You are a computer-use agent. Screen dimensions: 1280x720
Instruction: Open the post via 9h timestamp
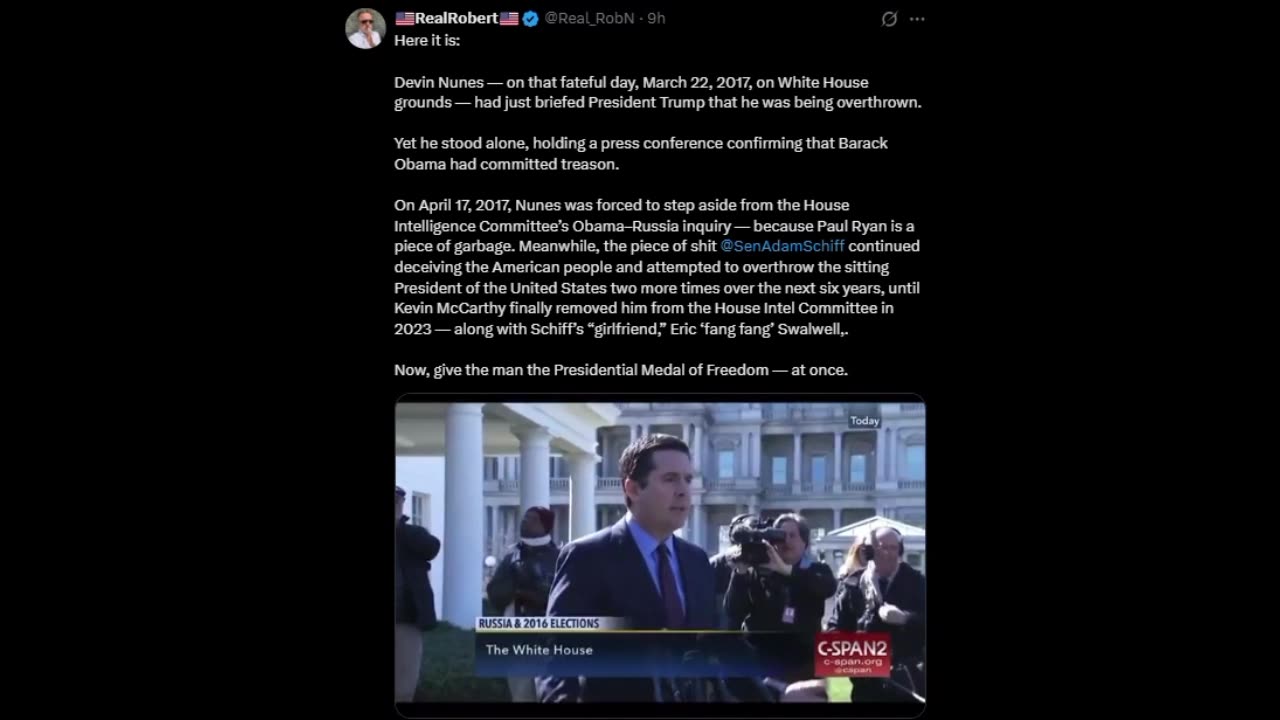(656, 19)
